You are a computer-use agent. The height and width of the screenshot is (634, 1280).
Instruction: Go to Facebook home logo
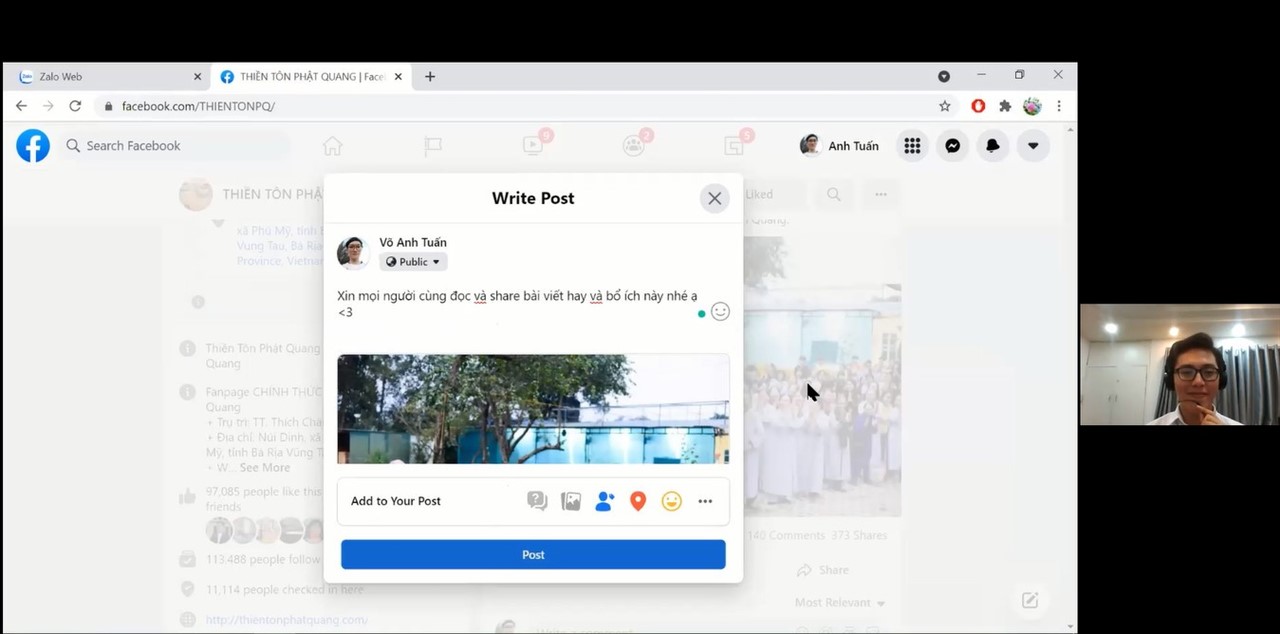coord(33,146)
